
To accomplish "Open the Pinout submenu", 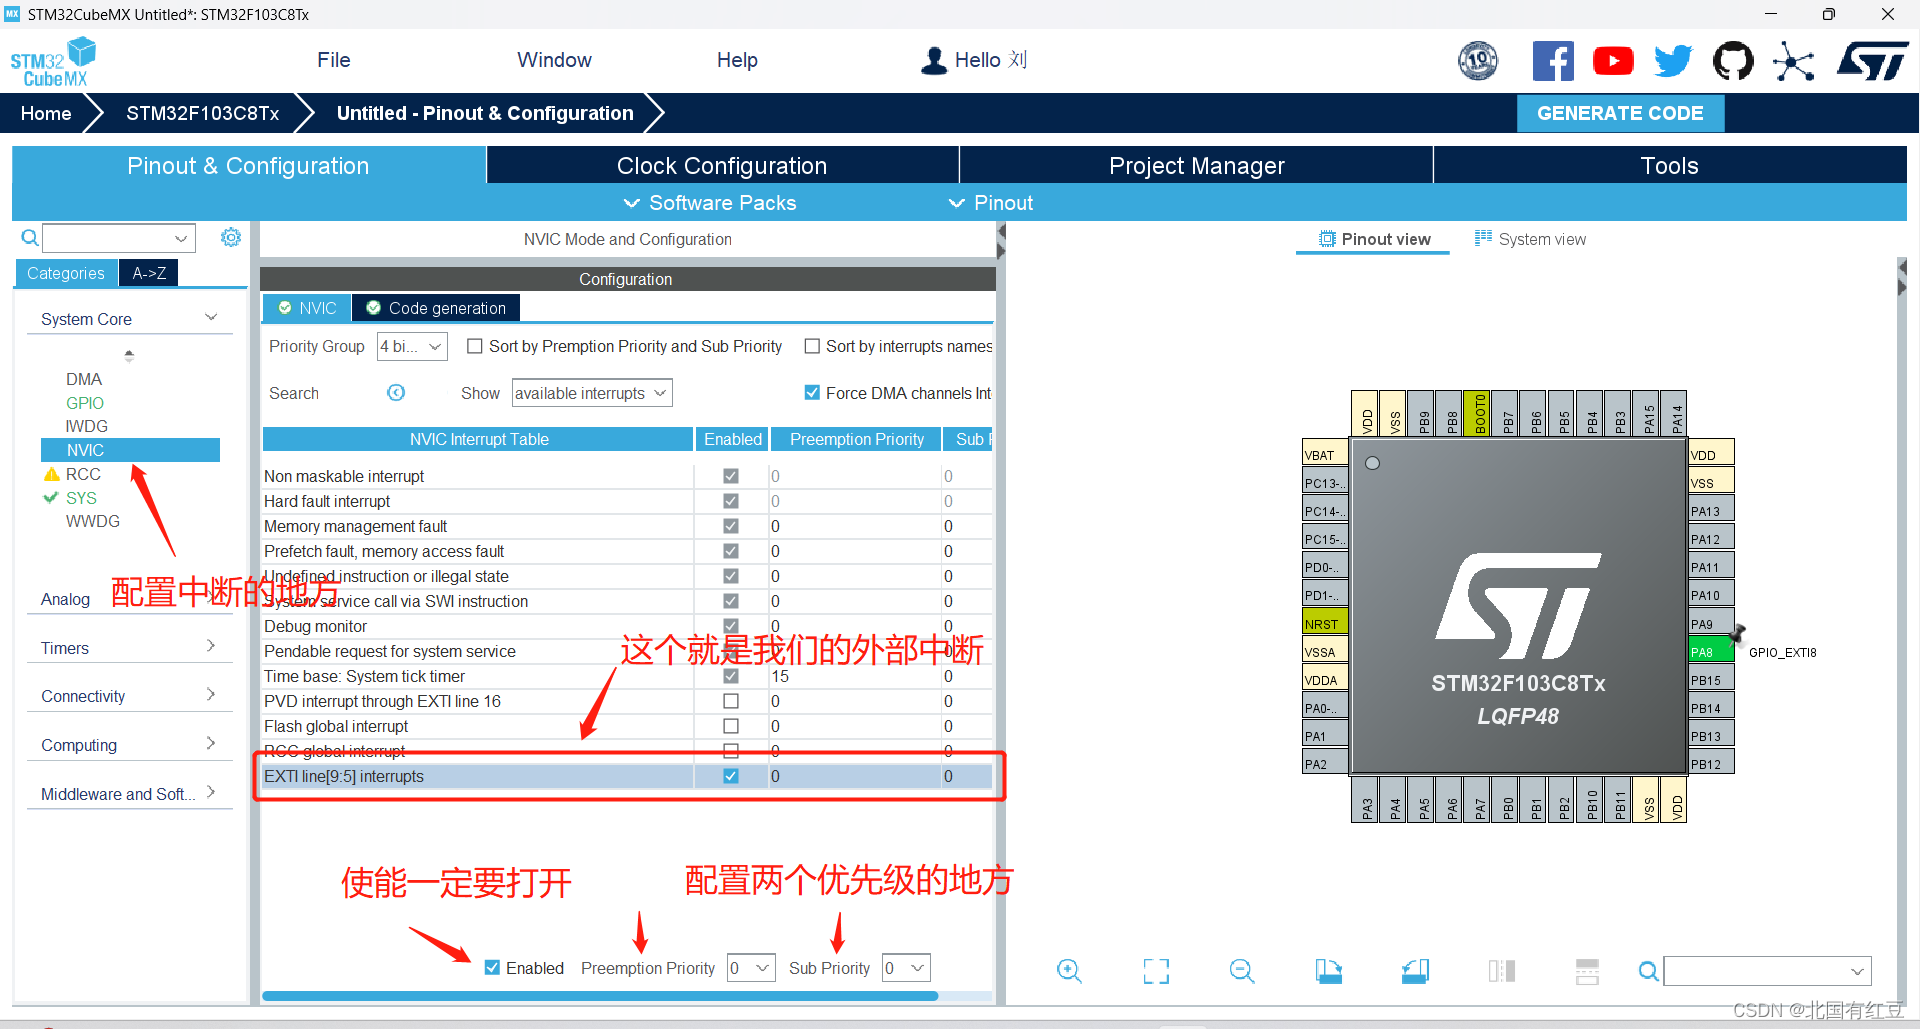I will (991, 203).
